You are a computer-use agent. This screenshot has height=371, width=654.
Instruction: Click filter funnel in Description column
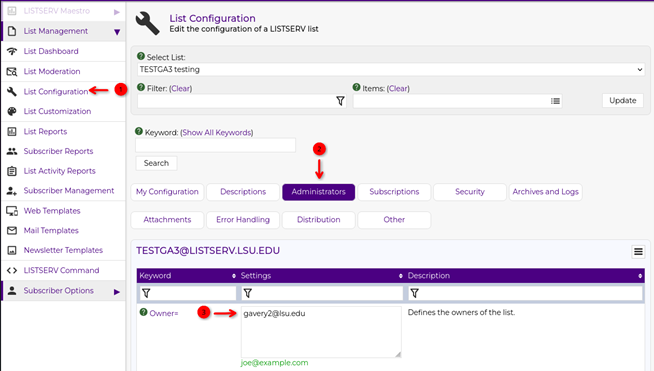click(414, 293)
